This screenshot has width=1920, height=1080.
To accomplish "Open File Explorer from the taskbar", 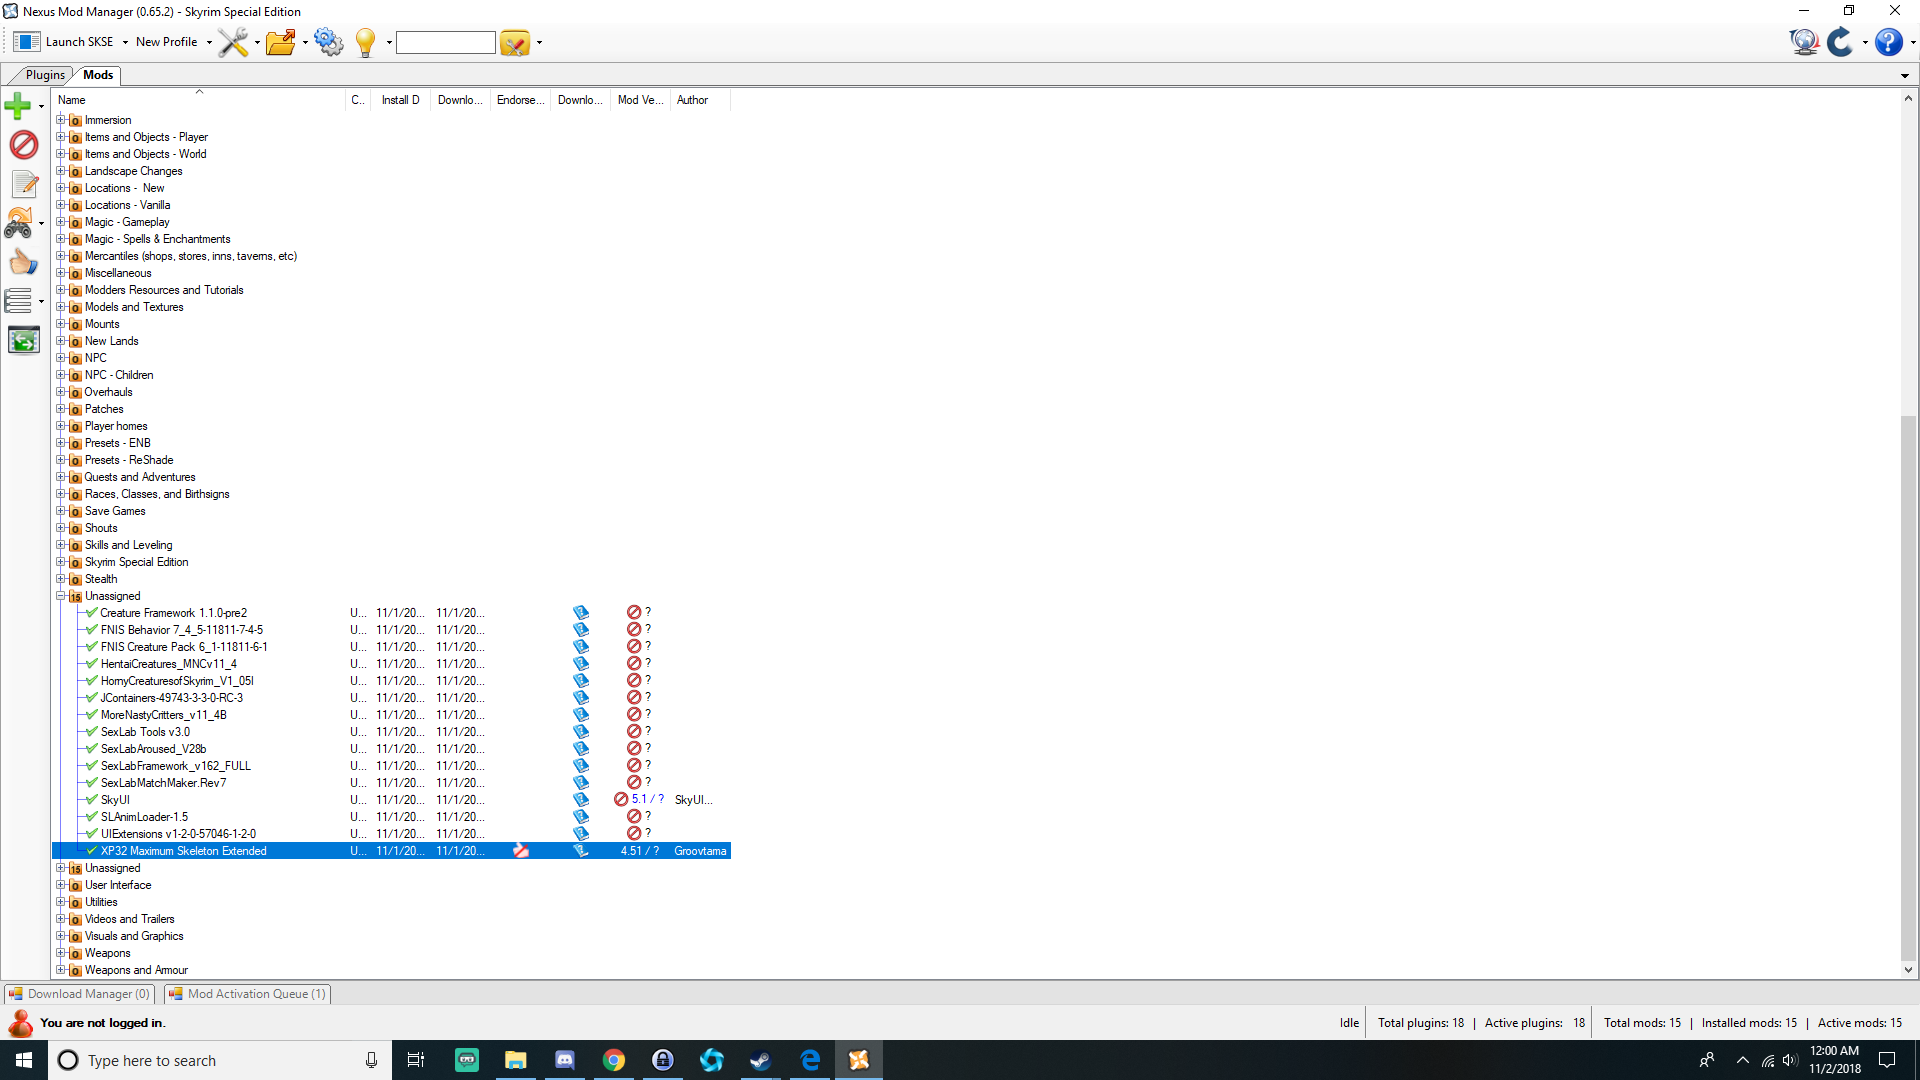I will point(516,1060).
